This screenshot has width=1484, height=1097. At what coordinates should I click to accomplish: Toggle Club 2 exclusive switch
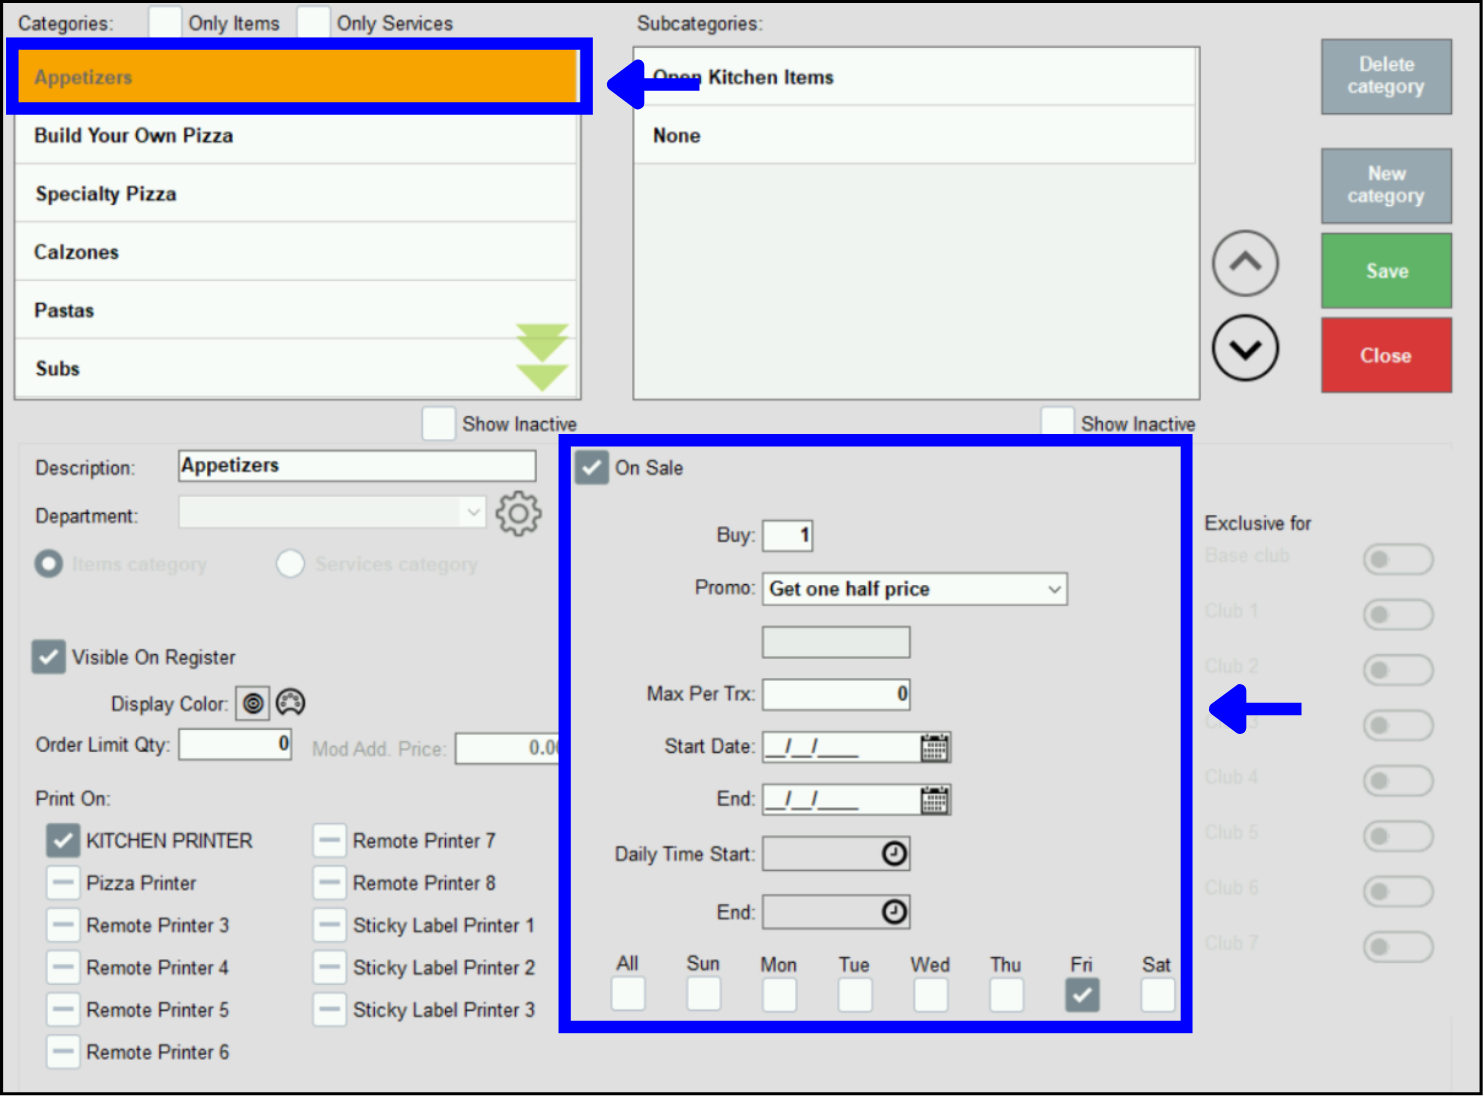(x=1398, y=670)
